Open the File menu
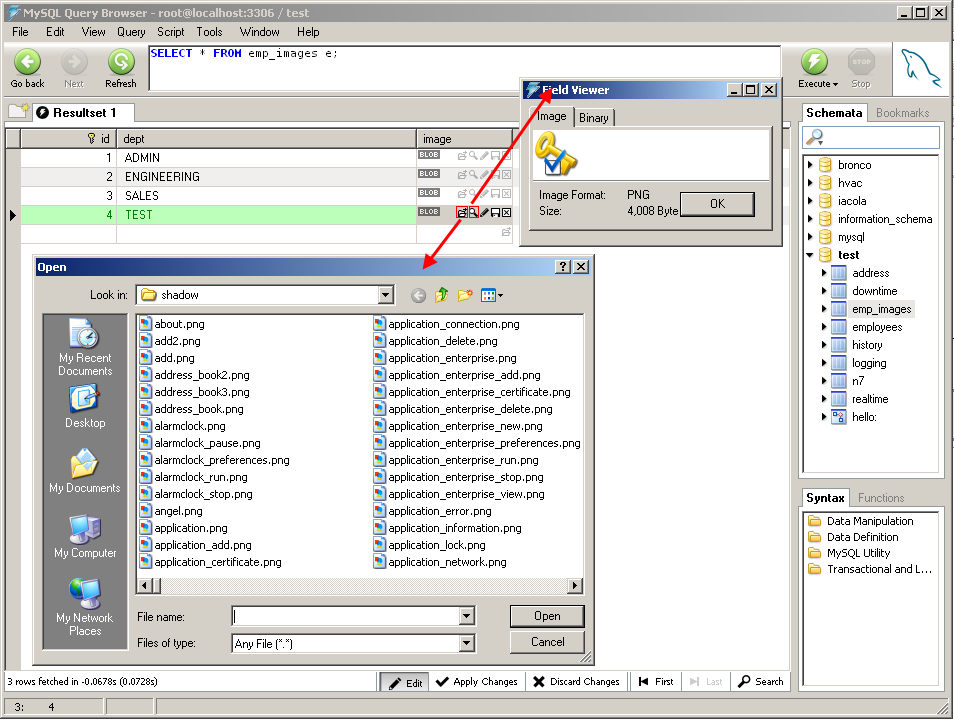Screen dimensions: 954x720 click(x=20, y=32)
